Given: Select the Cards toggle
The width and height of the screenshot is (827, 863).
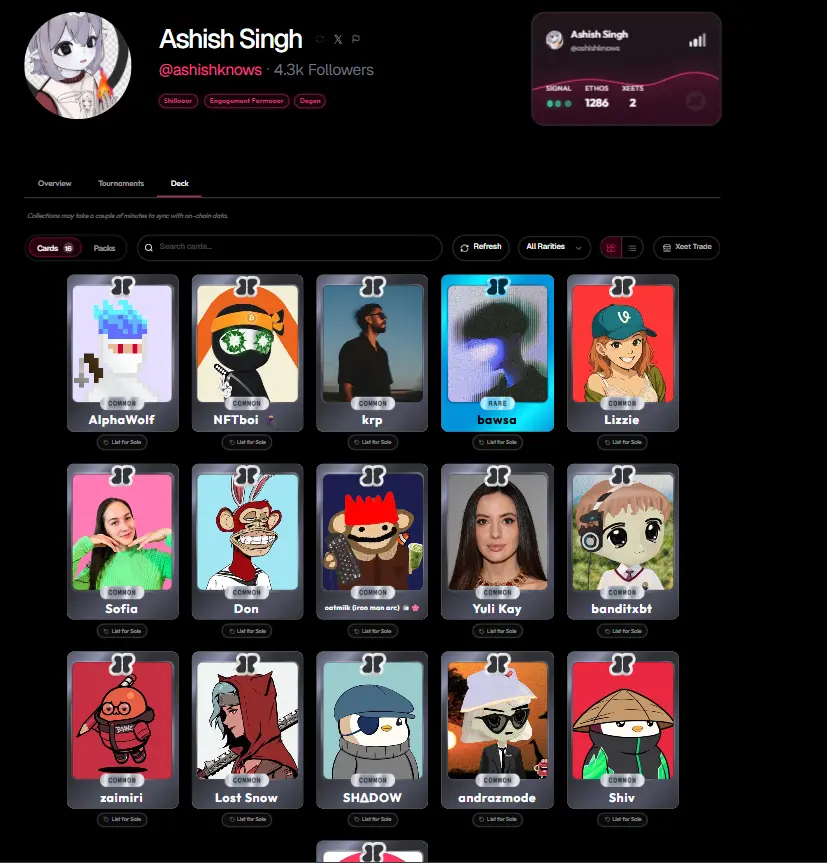Looking at the screenshot, I should coord(54,248).
